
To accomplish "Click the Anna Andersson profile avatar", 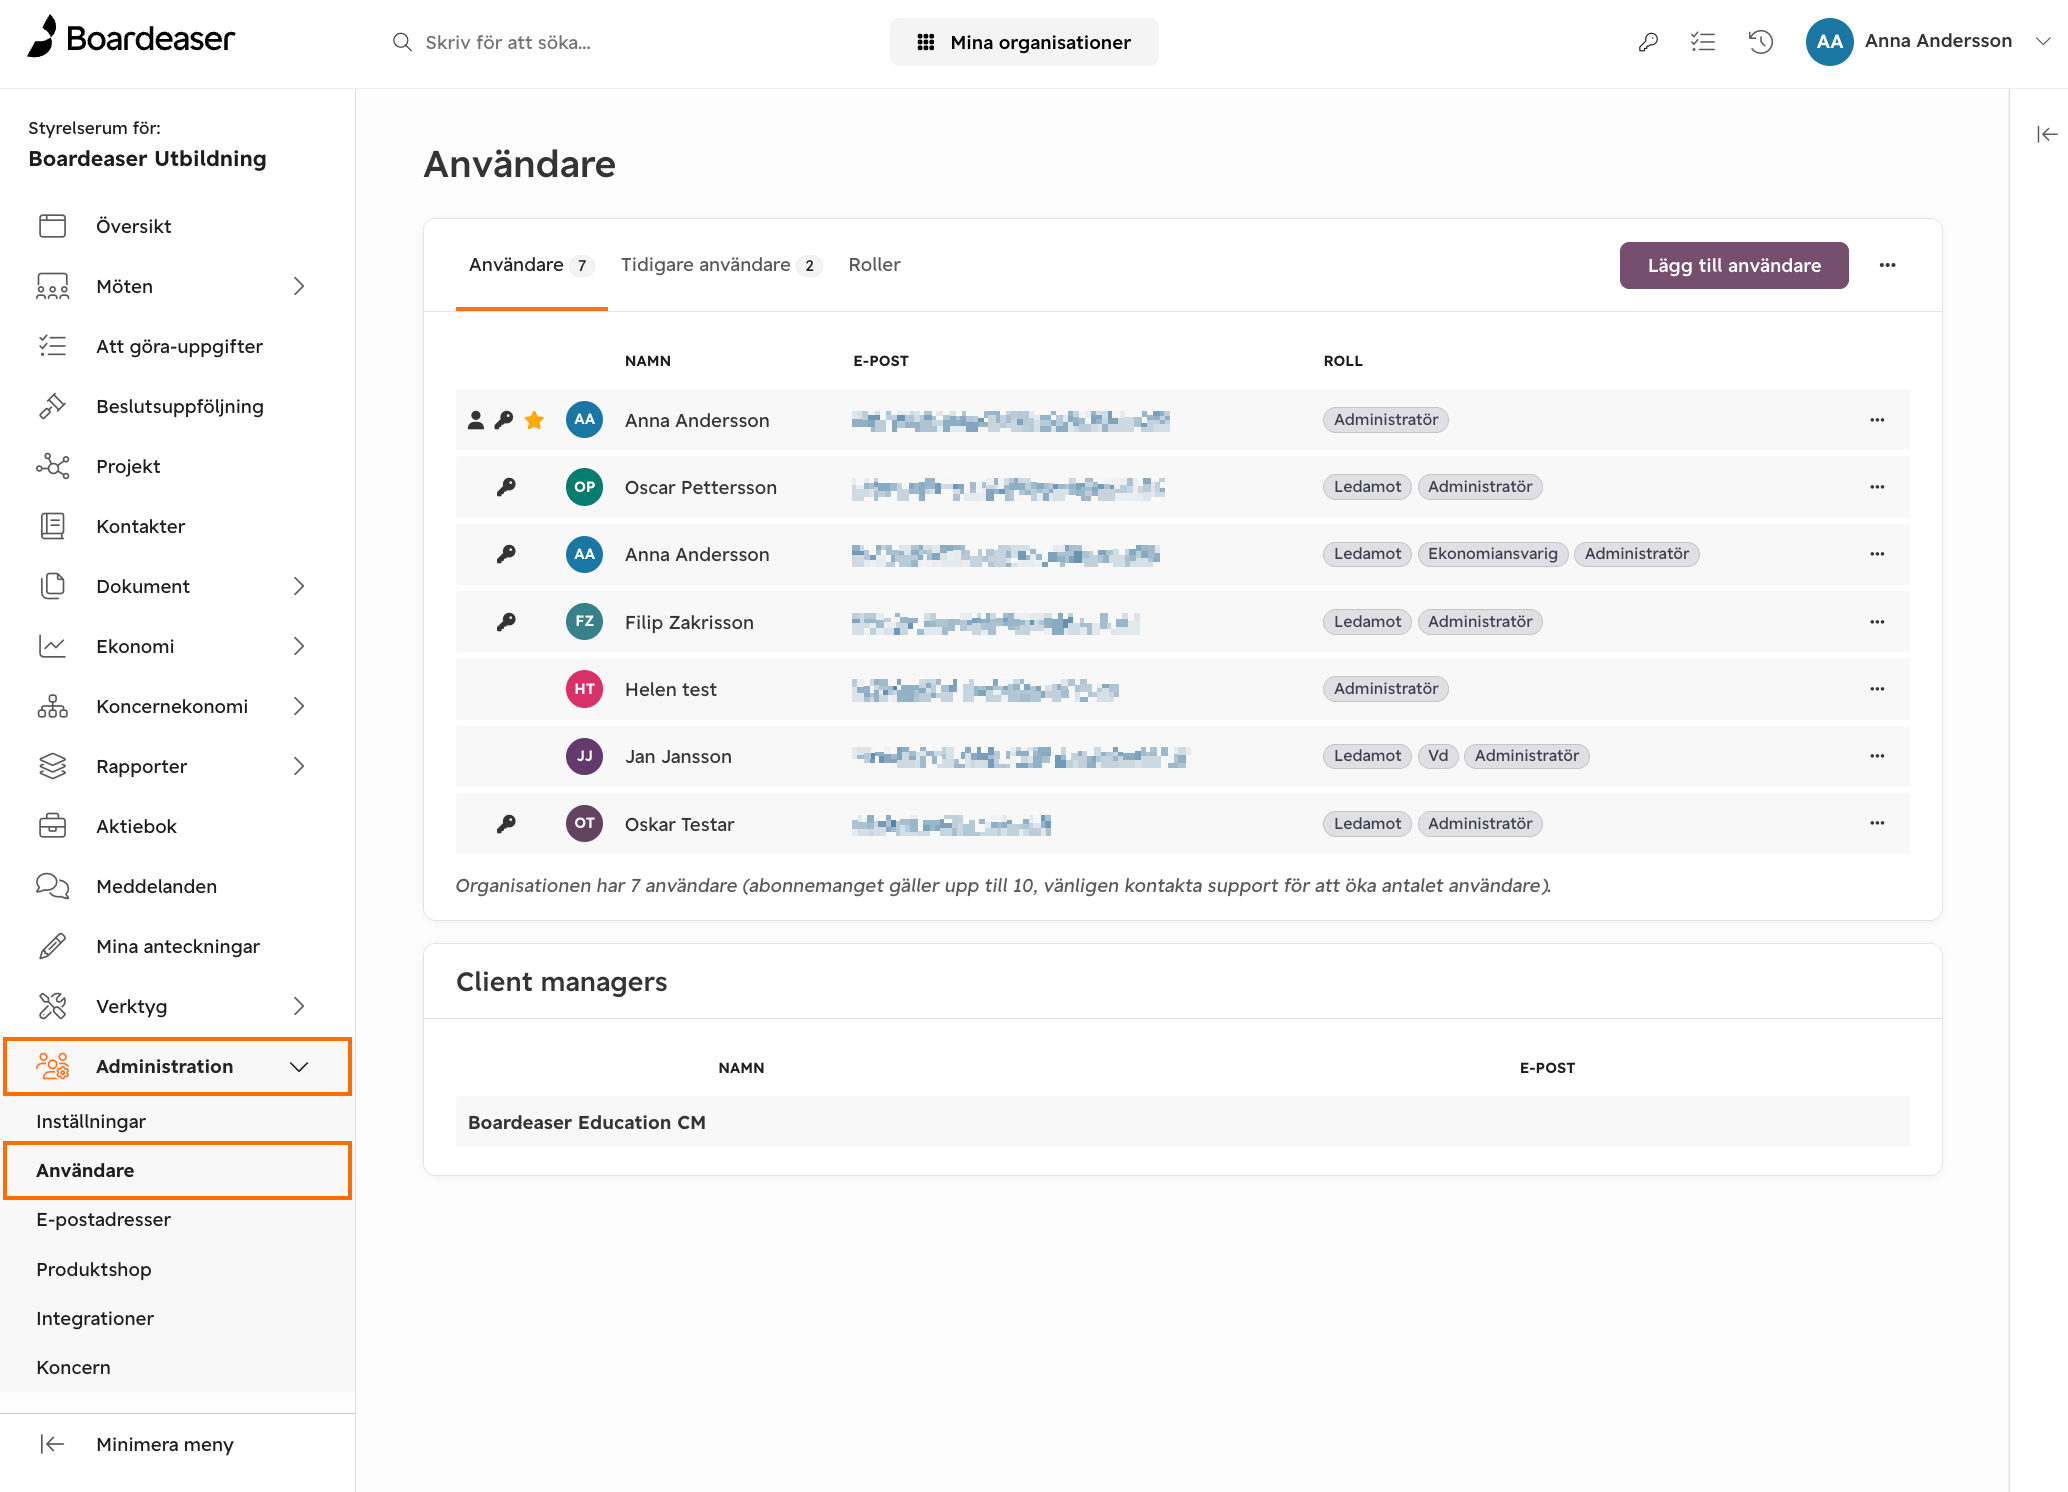I will [1829, 42].
